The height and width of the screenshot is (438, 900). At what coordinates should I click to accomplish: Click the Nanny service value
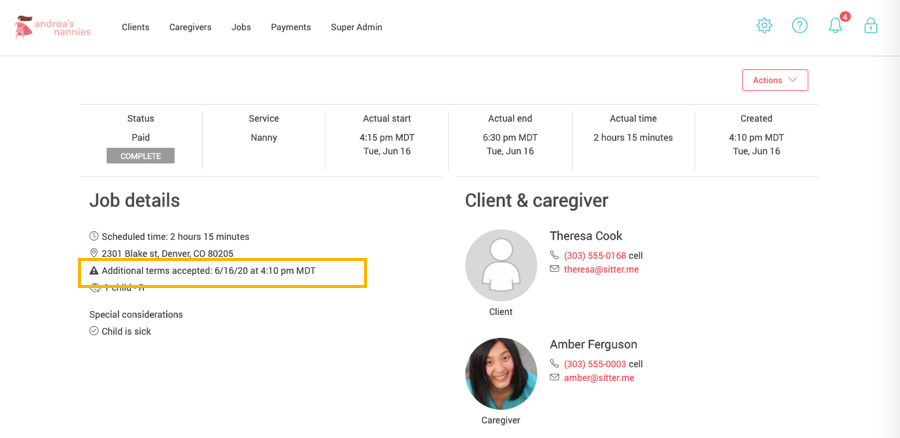coord(263,138)
